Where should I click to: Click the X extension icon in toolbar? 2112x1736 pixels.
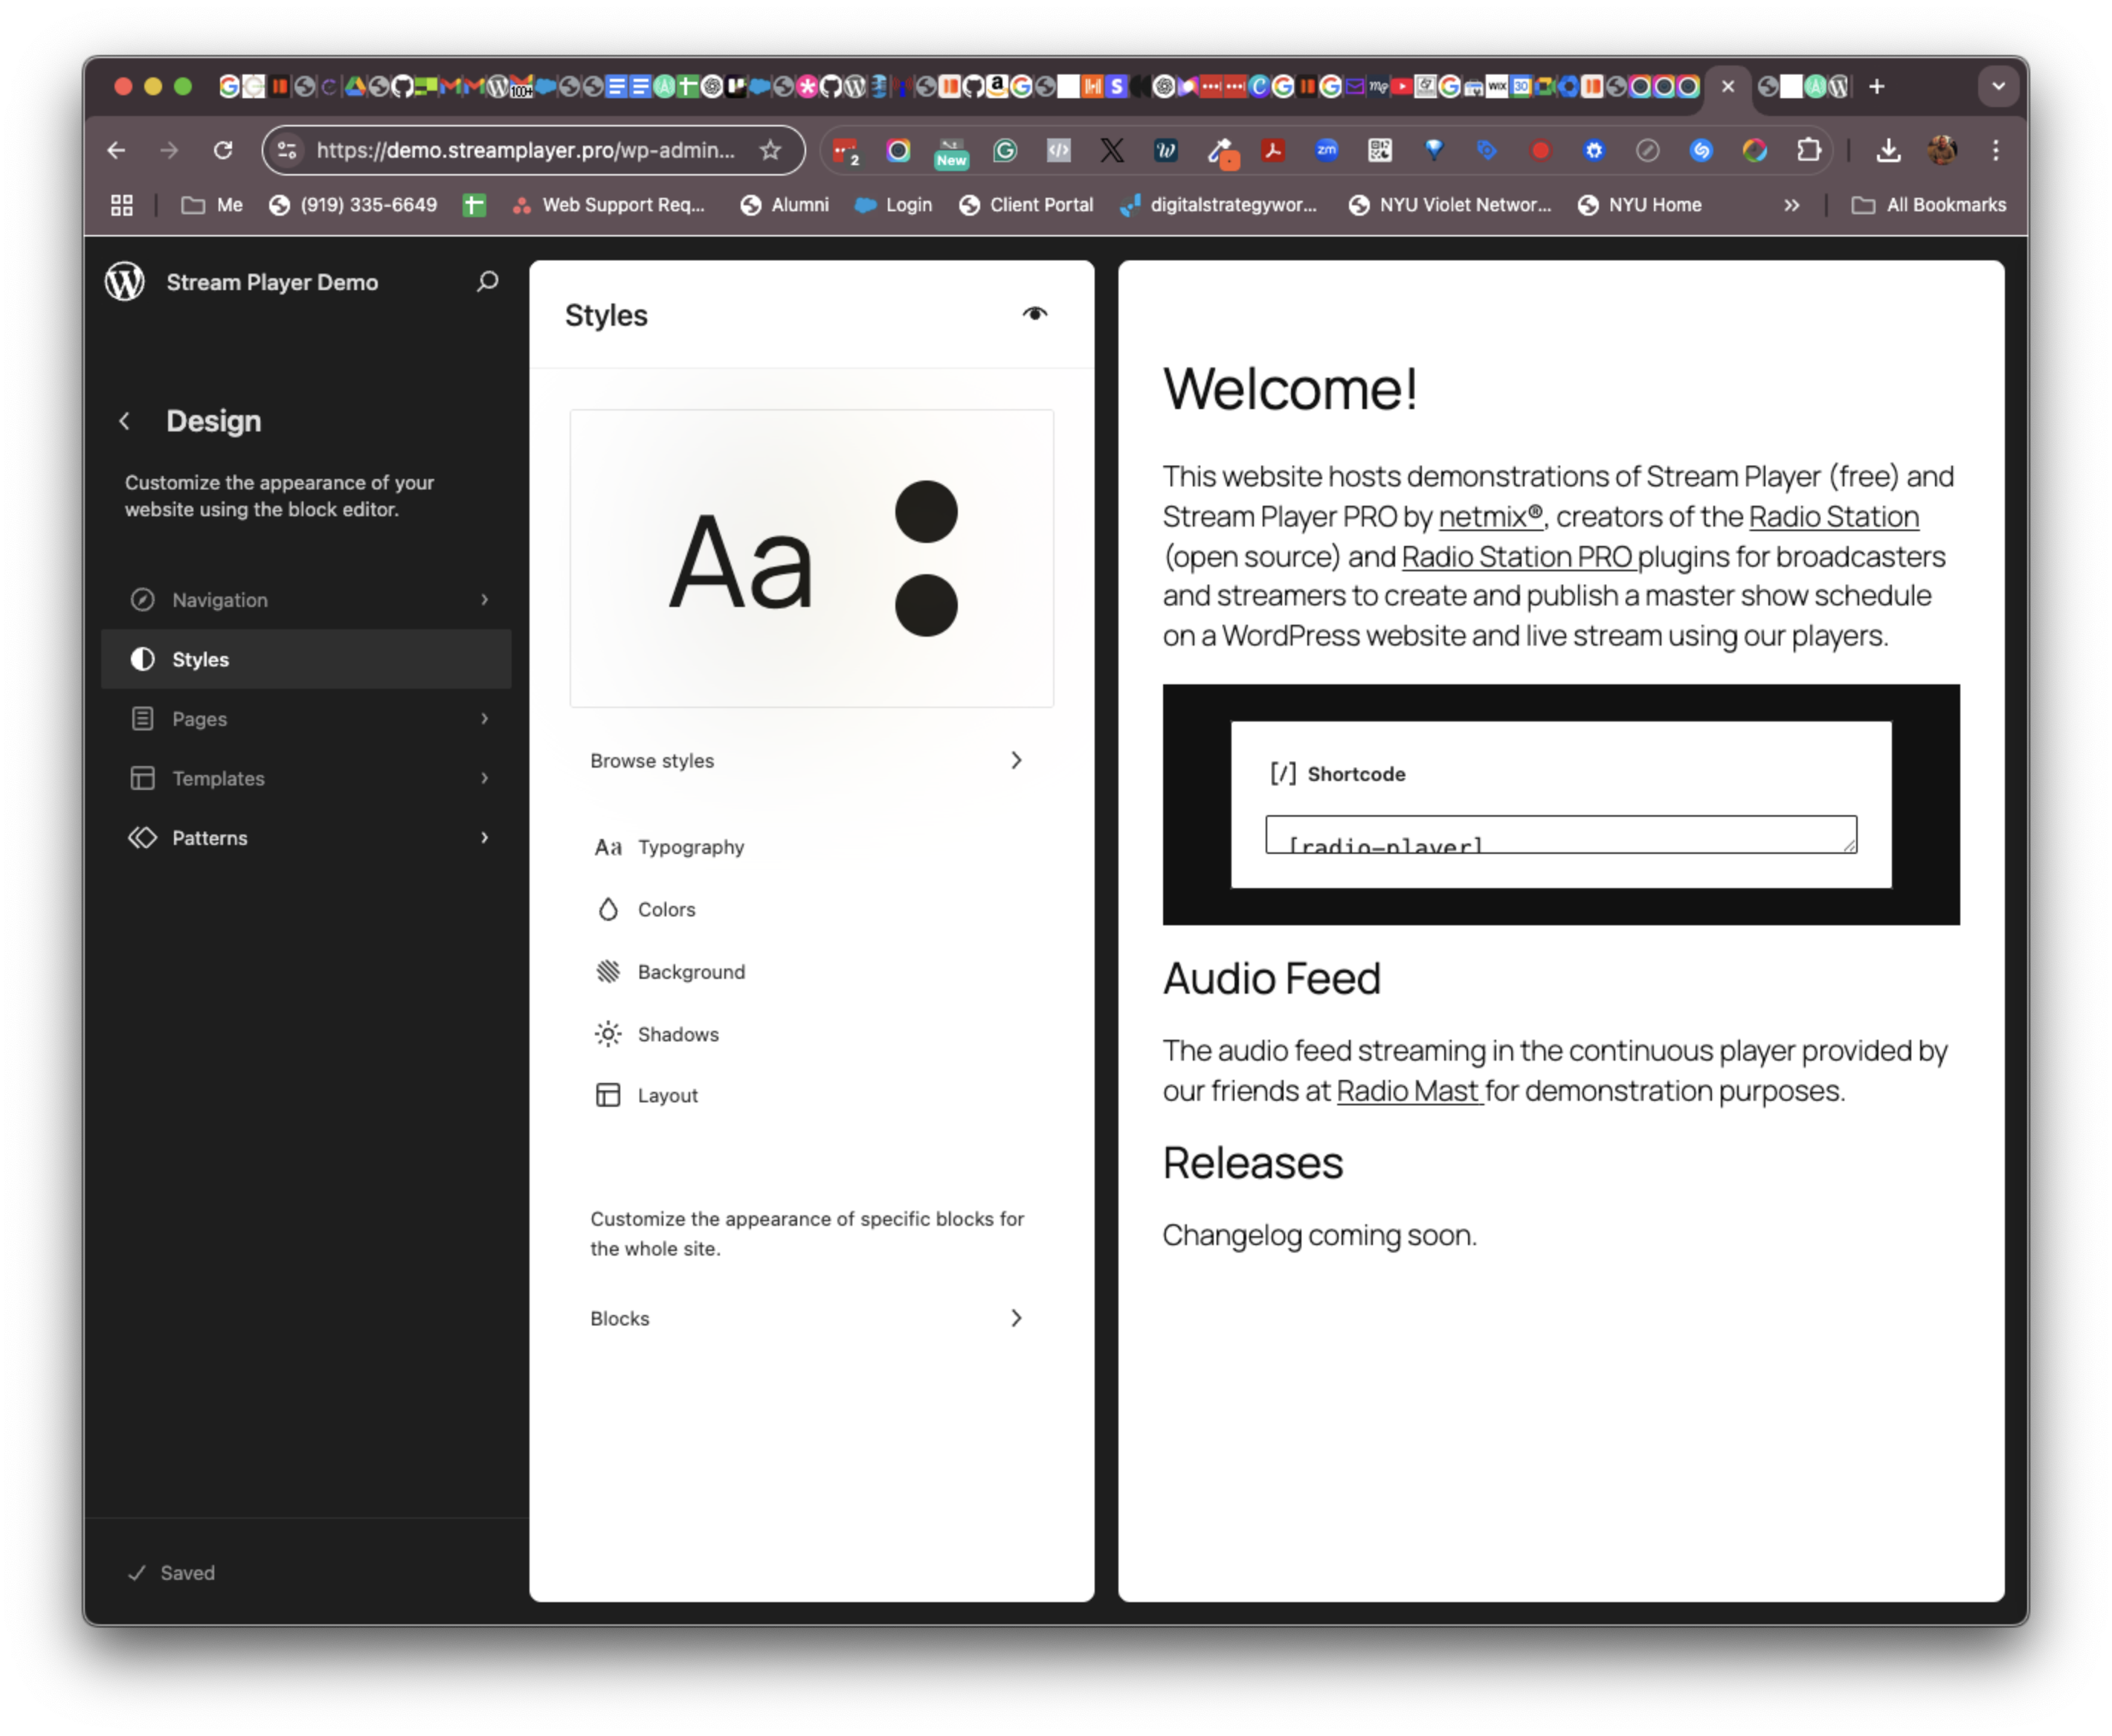(x=1112, y=150)
